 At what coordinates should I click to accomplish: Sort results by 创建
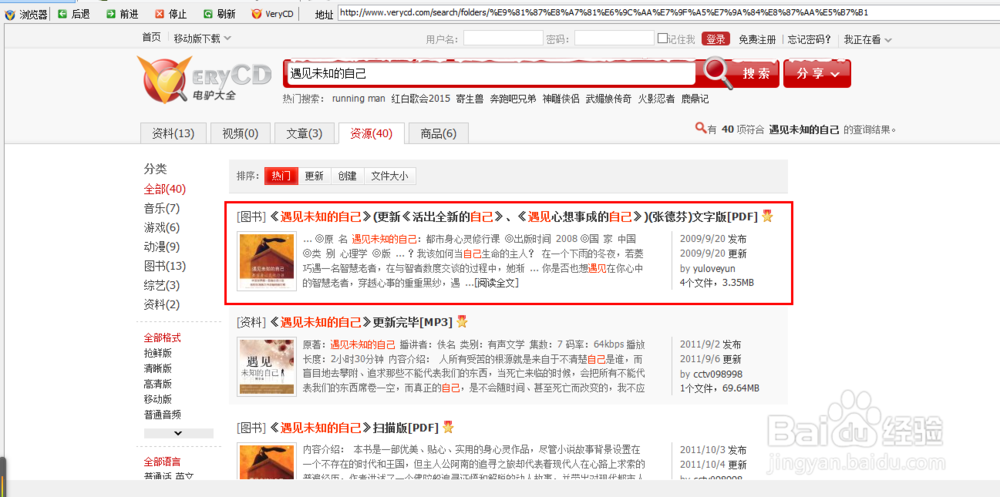click(x=348, y=176)
